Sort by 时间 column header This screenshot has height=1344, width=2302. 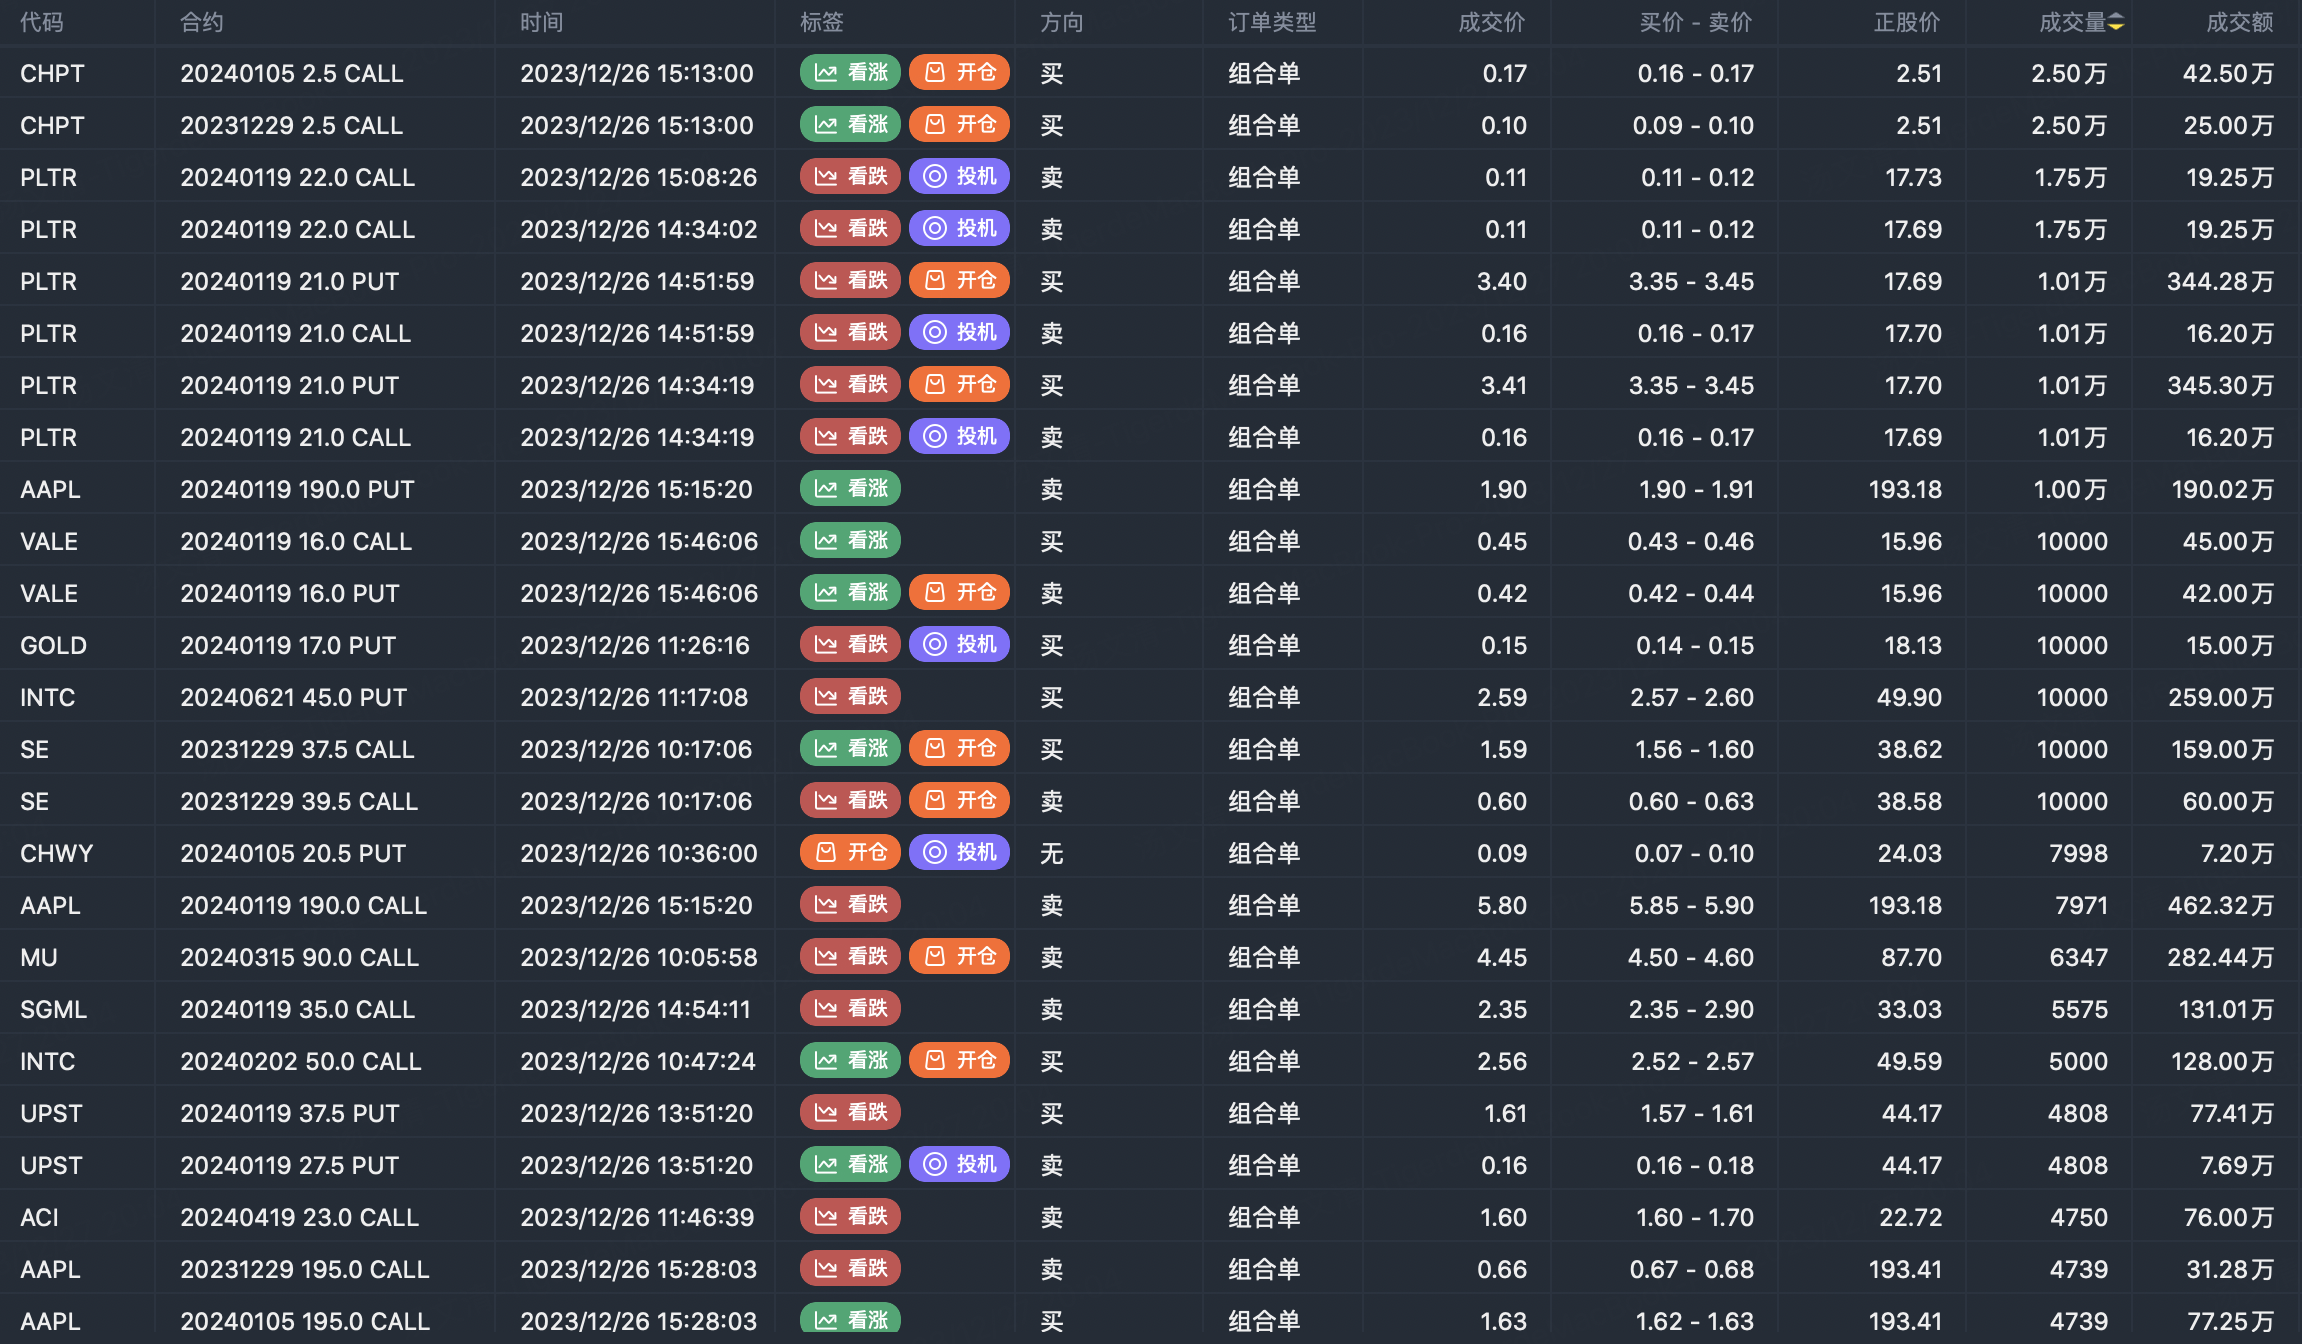541,23
